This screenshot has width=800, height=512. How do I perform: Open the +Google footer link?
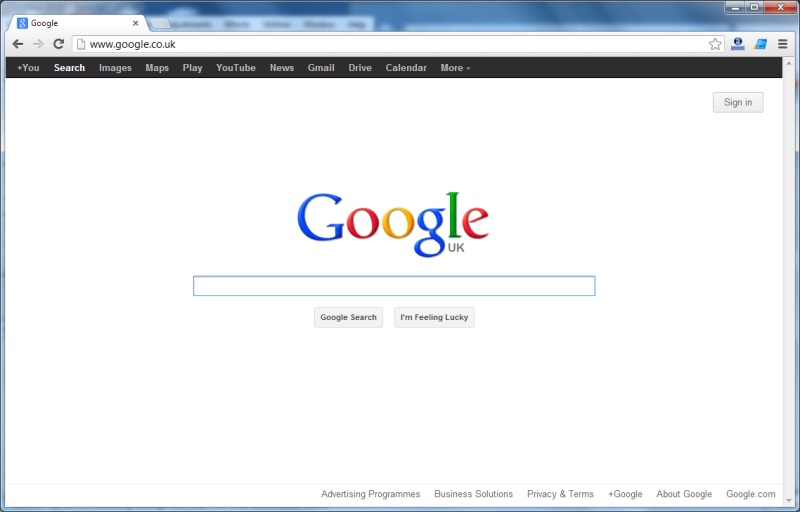coord(625,494)
